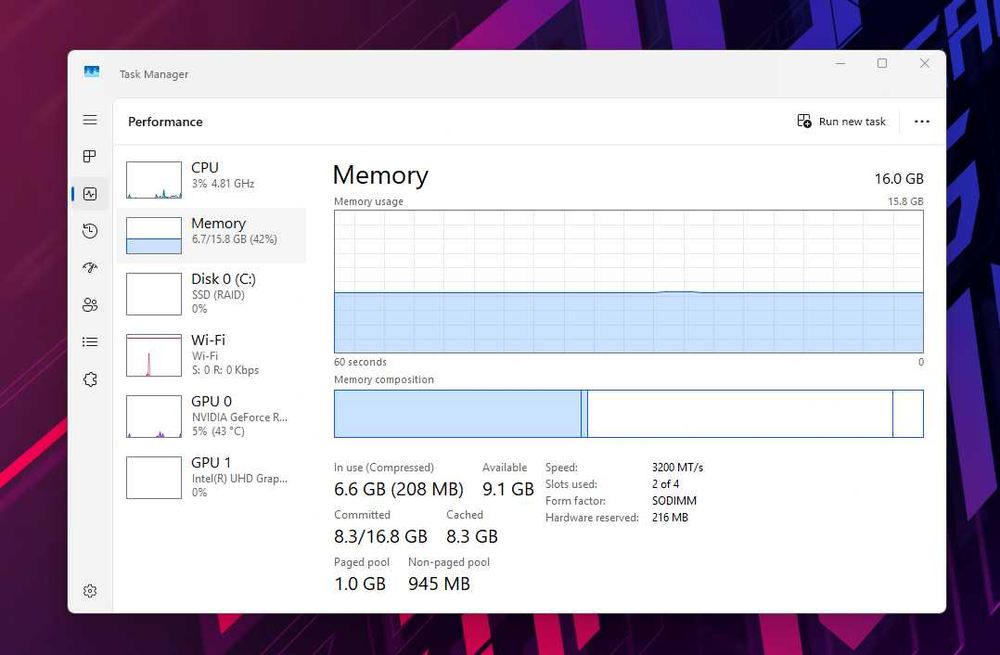Open the three-dot more options menu
1000x655 pixels.
point(922,122)
